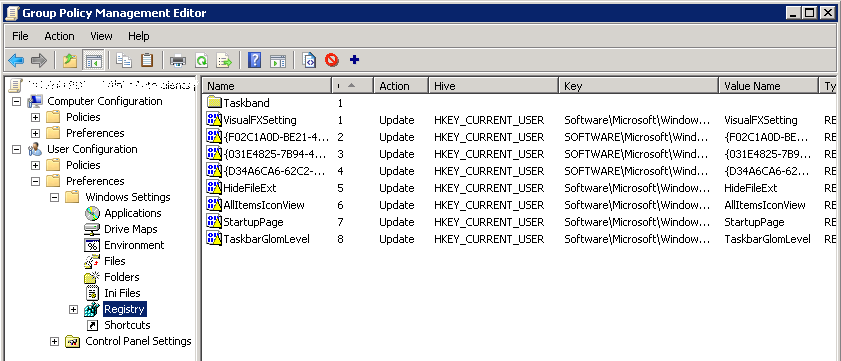
Task: Select the Computer Configuration tree node
Action: pyautogui.click(x=105, y=101)
